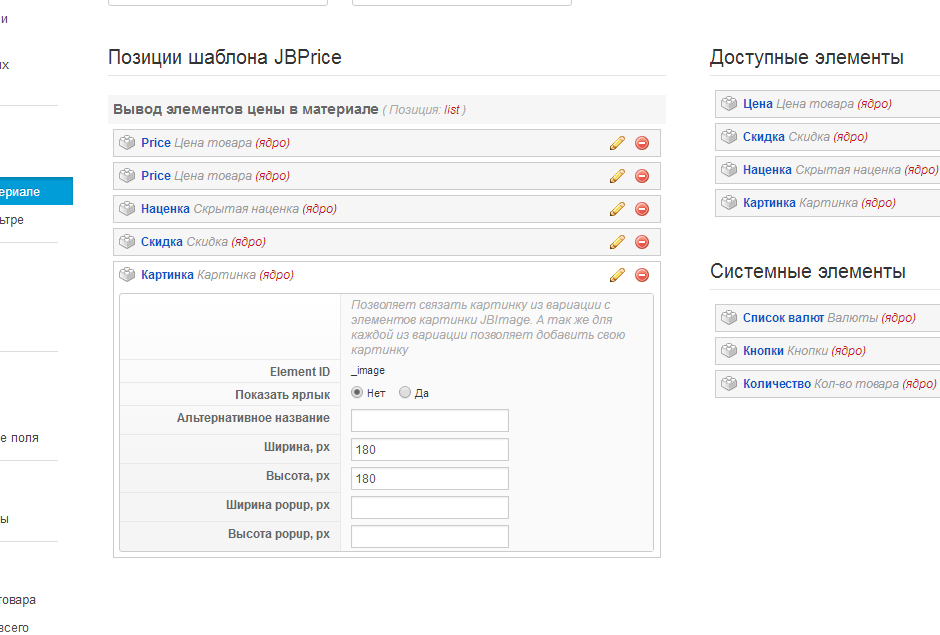Click the Кнопки system element name

(763, 351)
